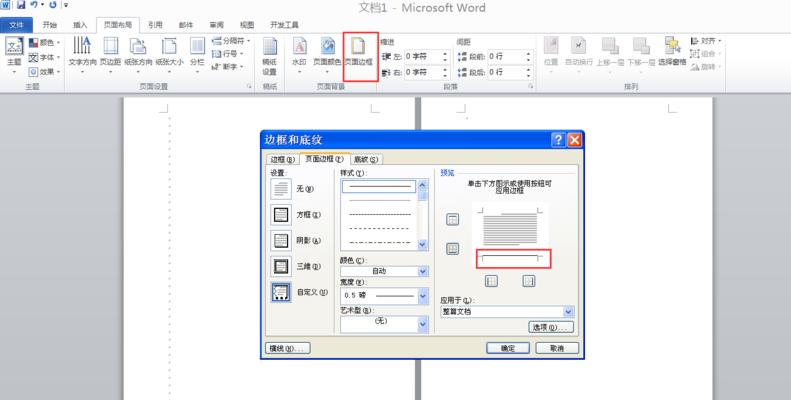The height and width of the screenshot is (400, 791).
Task: Open the 文件 File tab
Action: [17, 25]
